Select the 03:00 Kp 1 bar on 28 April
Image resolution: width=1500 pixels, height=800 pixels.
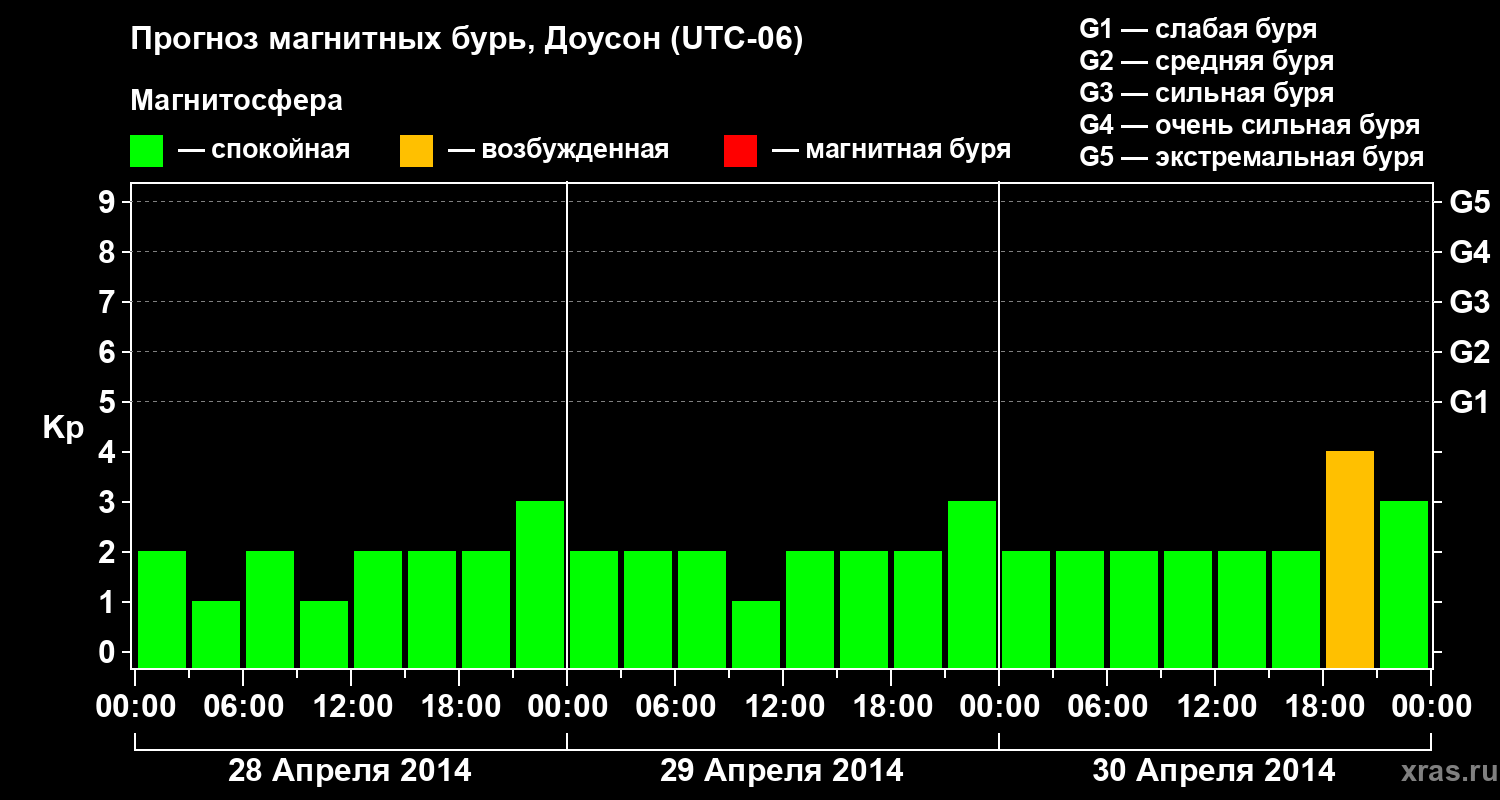click(x=216, y=634)
